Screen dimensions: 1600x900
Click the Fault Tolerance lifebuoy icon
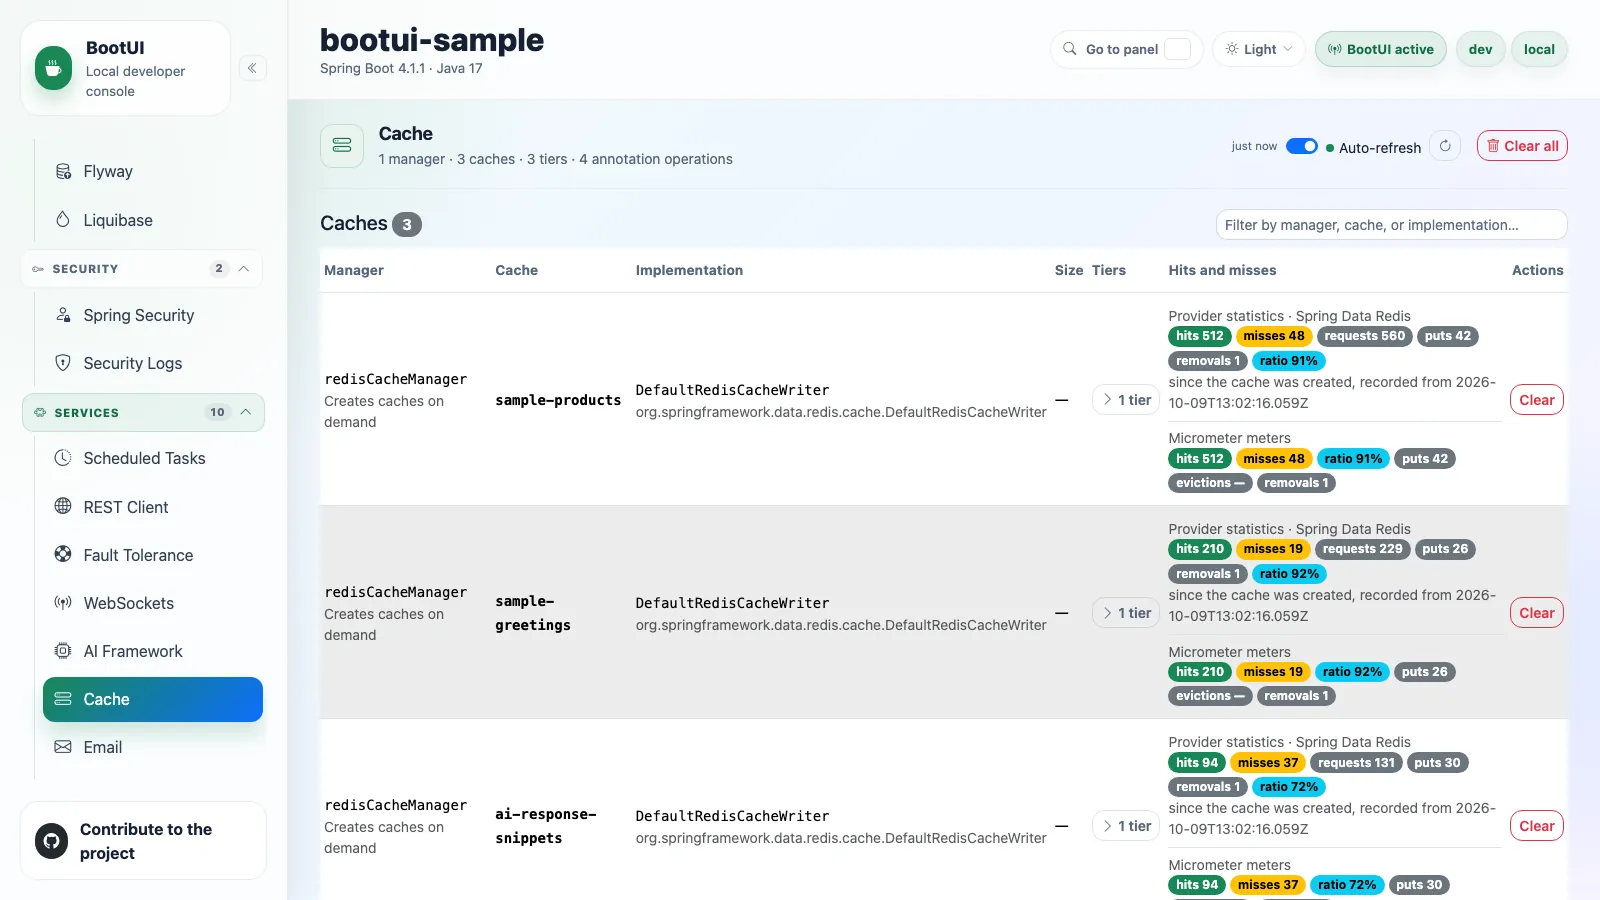coord(63,554)
